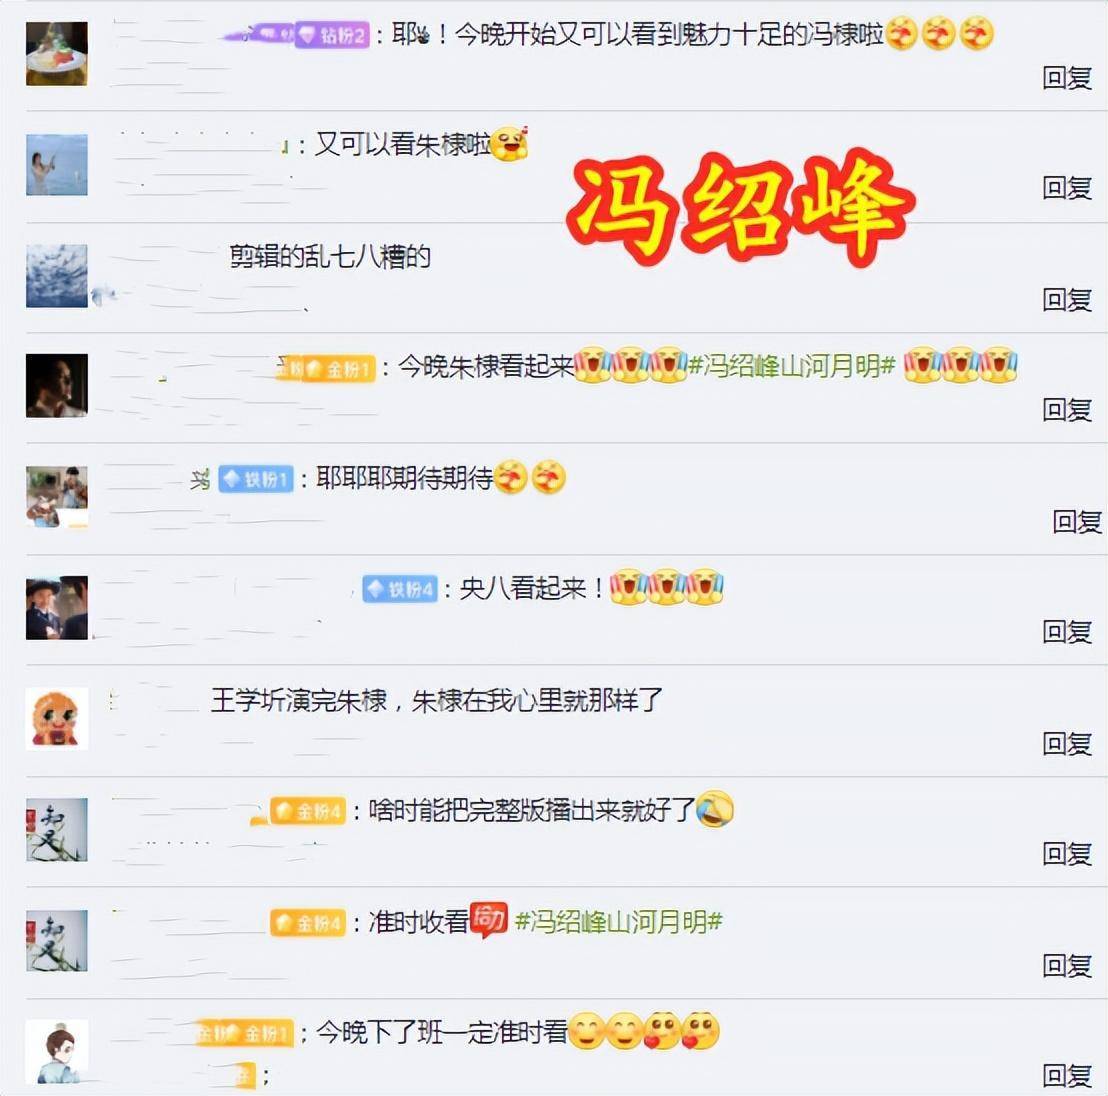Image resolution: width=1108 pixels, height=1096 pixels.
Task: Click the 冯绍峰 red-yellow overlay text
Action: (x=741, y=208)
